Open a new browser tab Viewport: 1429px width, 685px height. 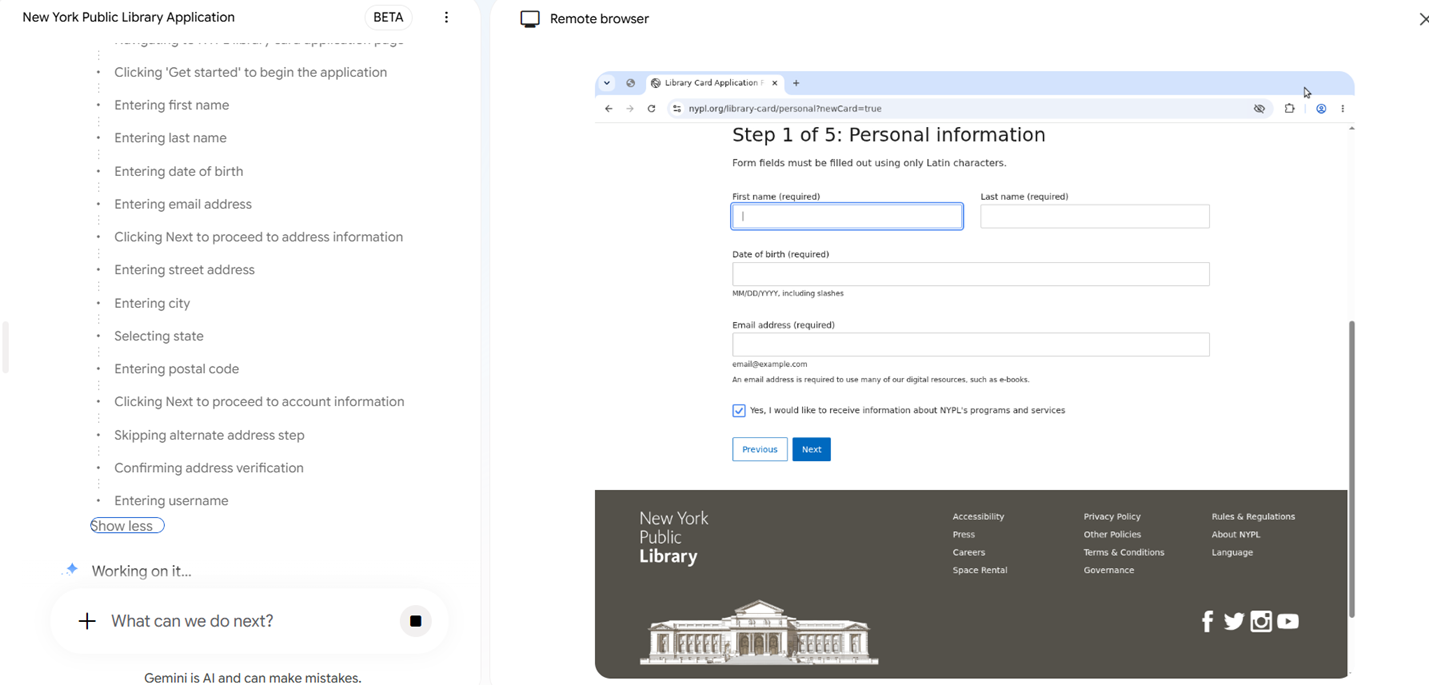point(796,83)
